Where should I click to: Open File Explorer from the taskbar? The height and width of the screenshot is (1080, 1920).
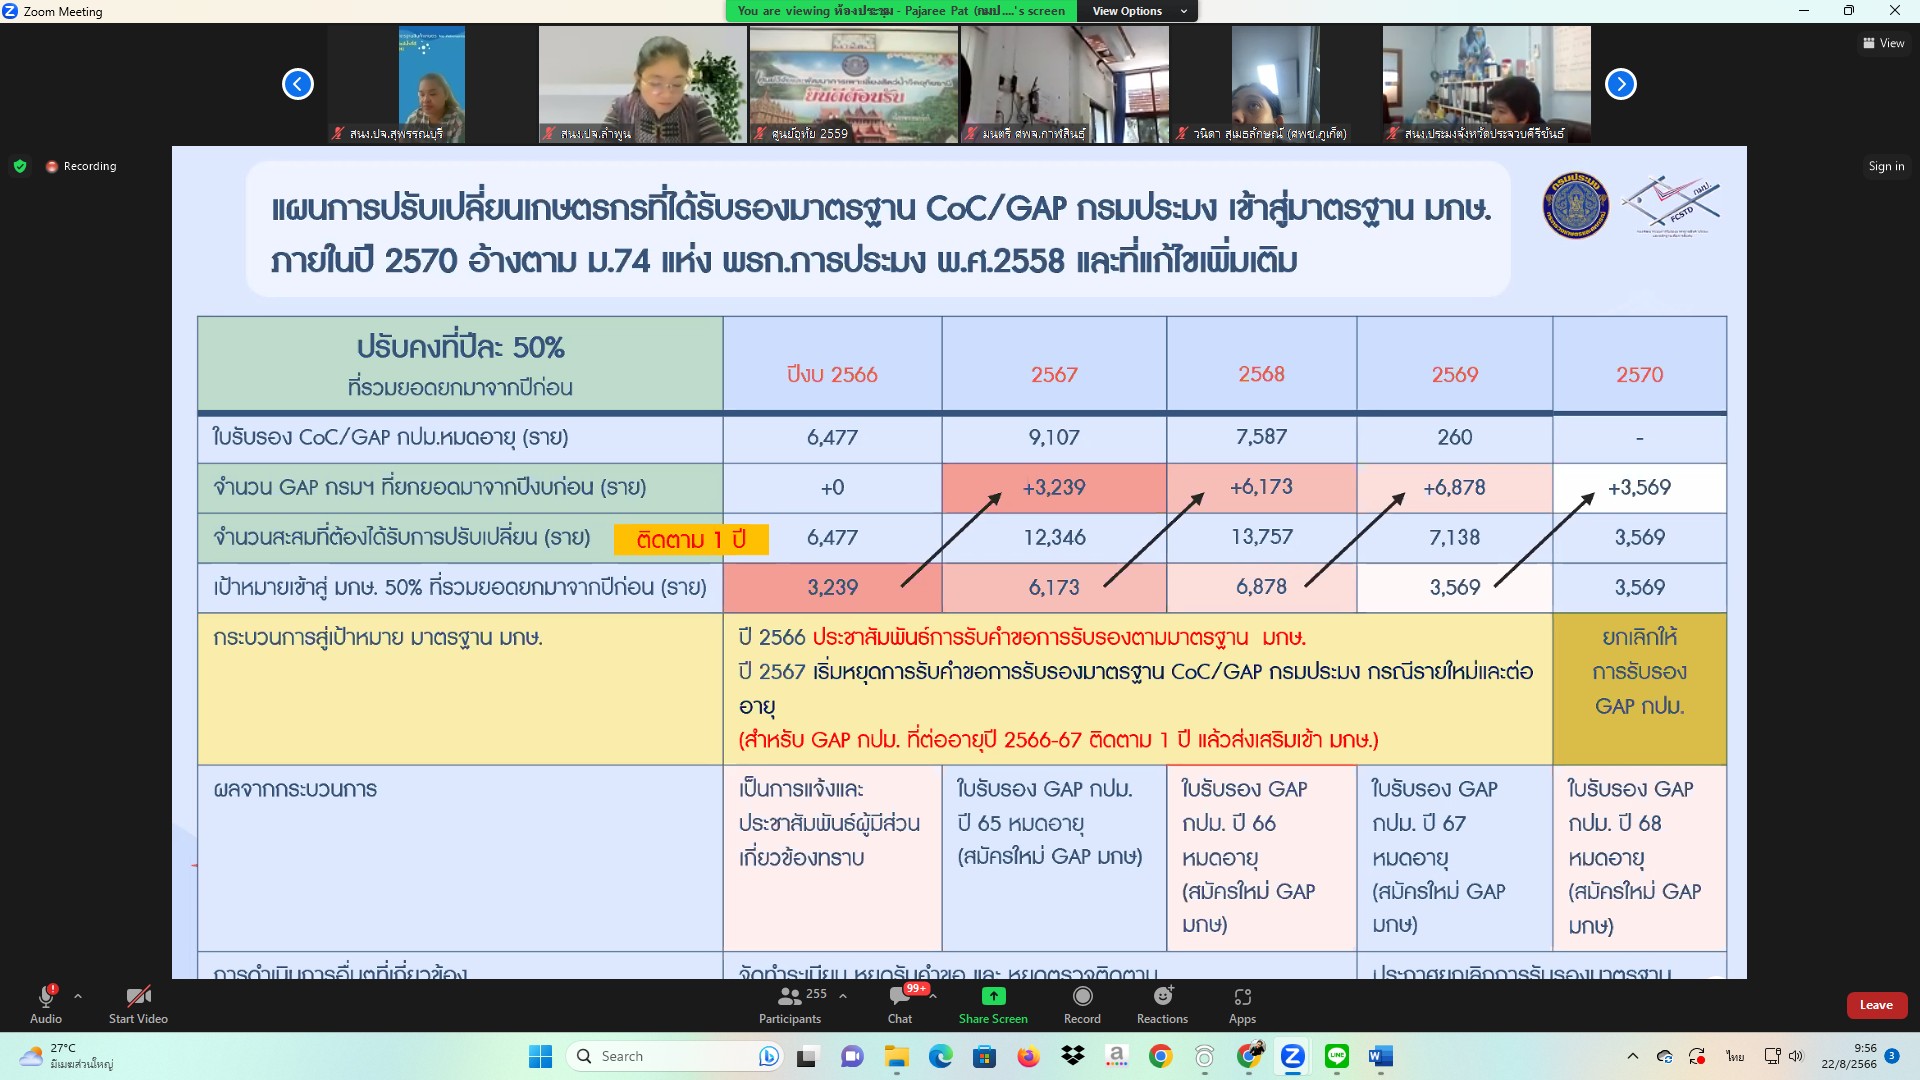pos(896,1056)
